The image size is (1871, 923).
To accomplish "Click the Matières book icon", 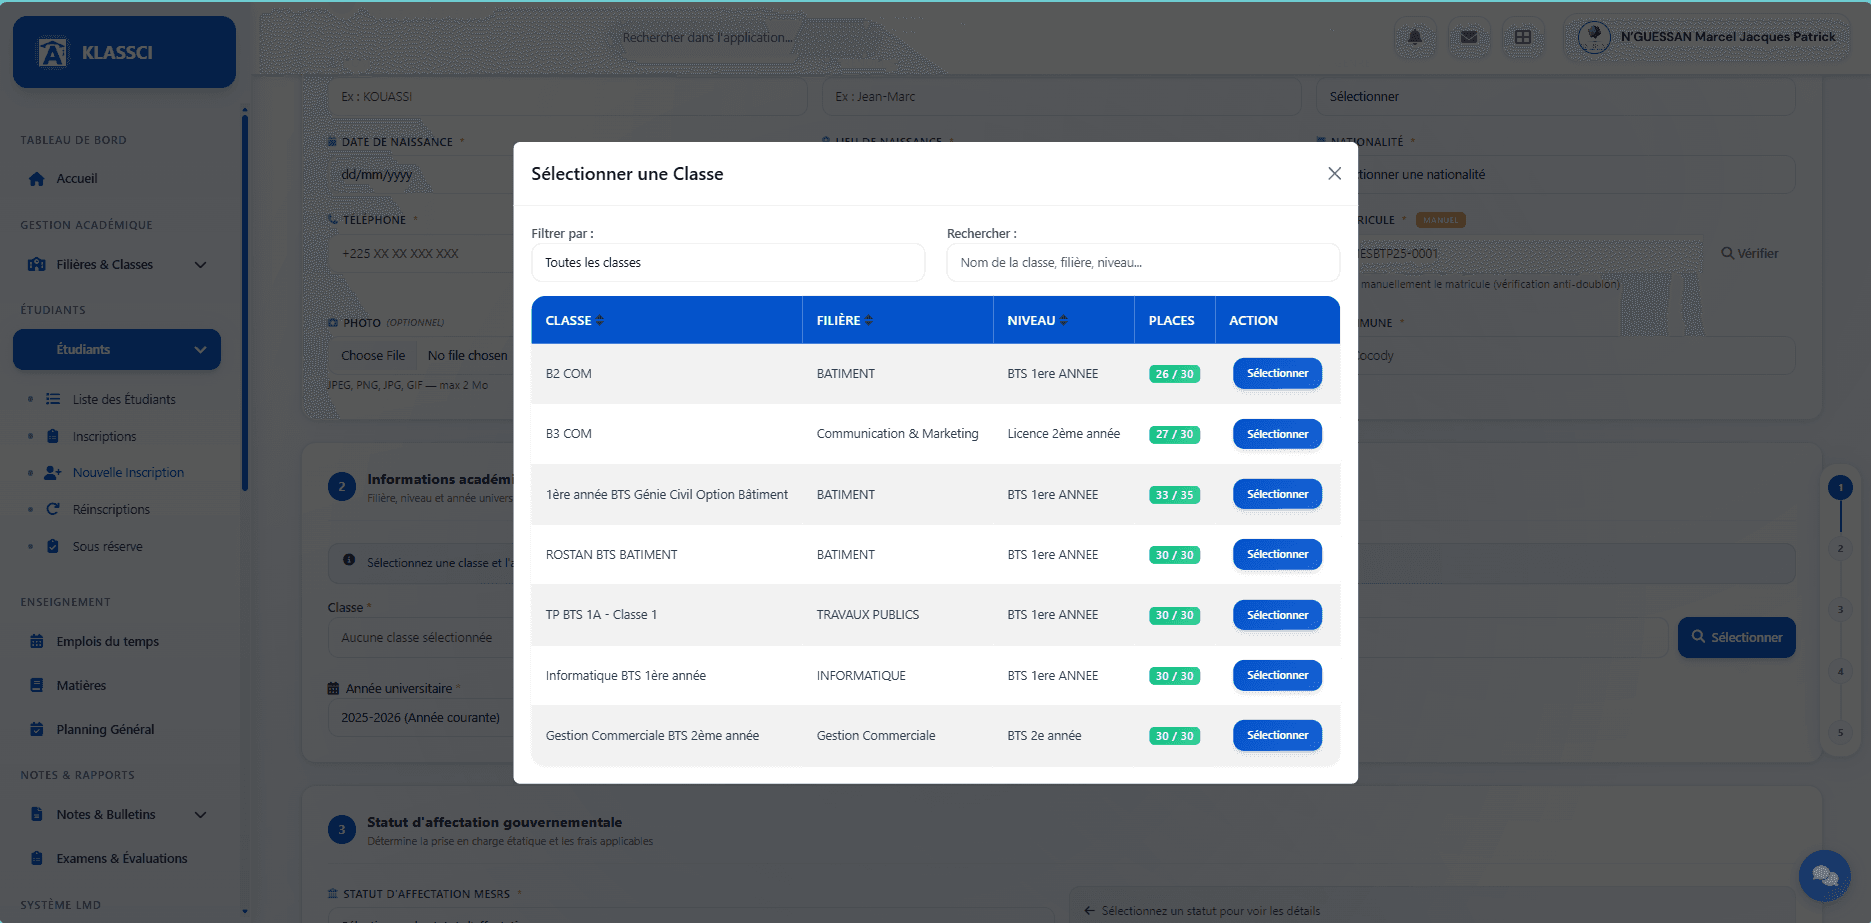I will coord(37,685).
